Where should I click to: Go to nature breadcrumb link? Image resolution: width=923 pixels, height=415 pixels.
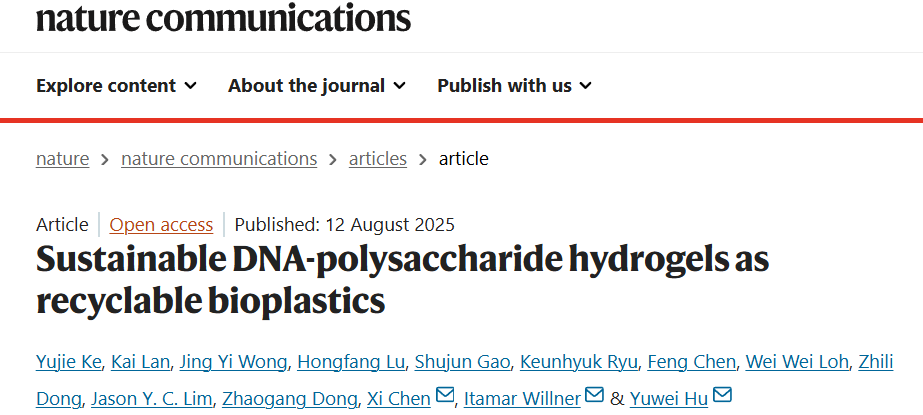coord(62,159)
